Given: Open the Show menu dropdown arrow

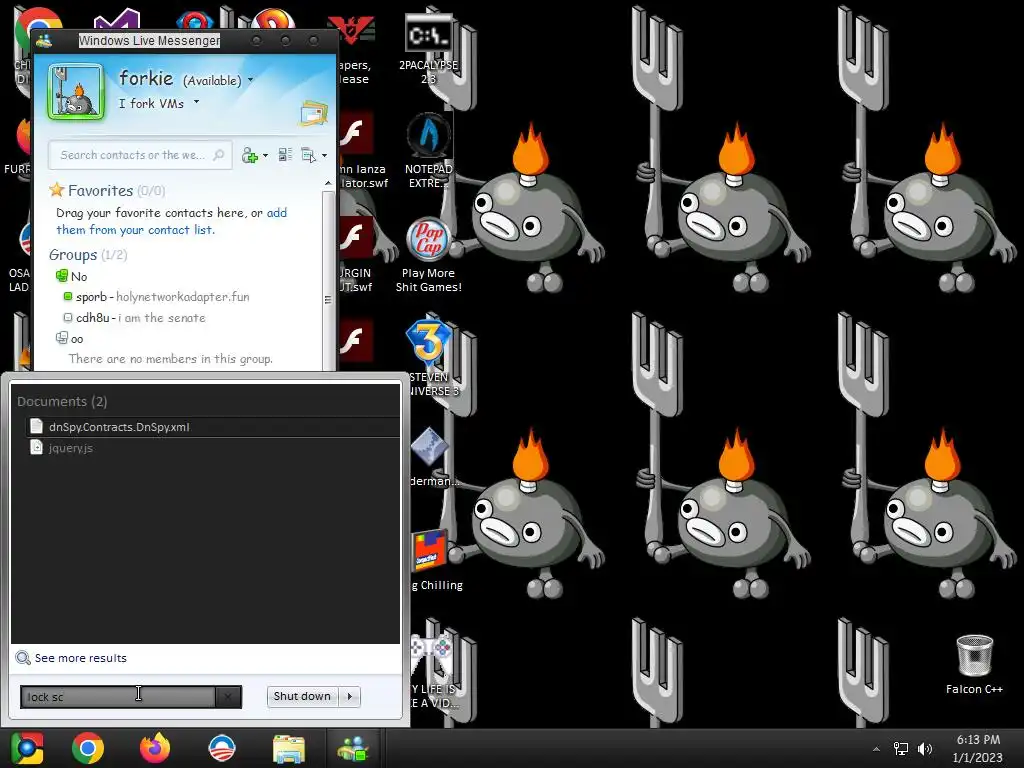Looking at the screenshot, I should [x=324, y=155].
